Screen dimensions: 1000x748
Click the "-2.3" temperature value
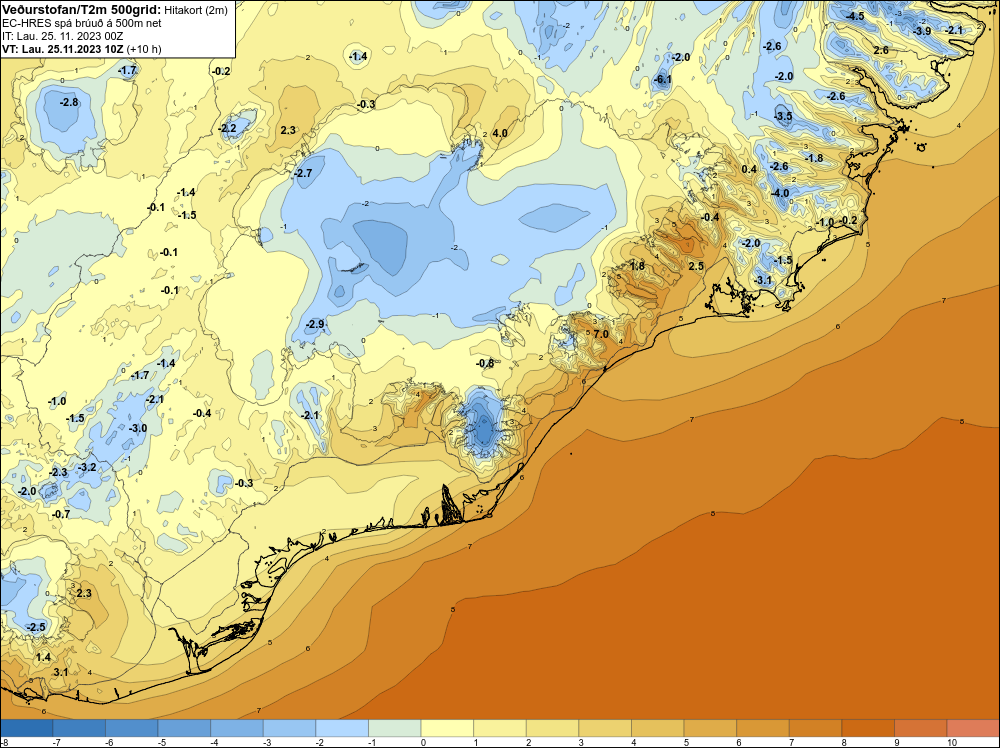pyautogui.click(x=58, y=473)
